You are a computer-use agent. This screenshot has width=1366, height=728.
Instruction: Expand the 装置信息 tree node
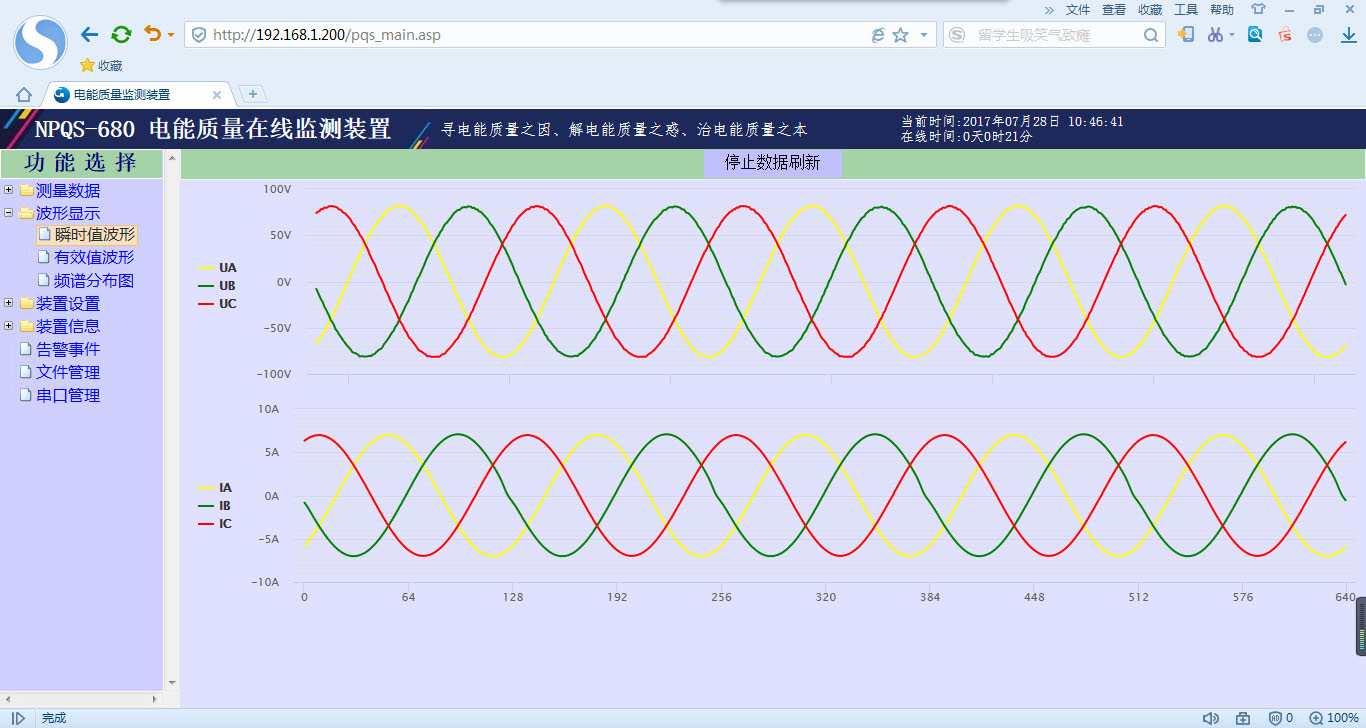pyautogui.click(x=8, y=326)
